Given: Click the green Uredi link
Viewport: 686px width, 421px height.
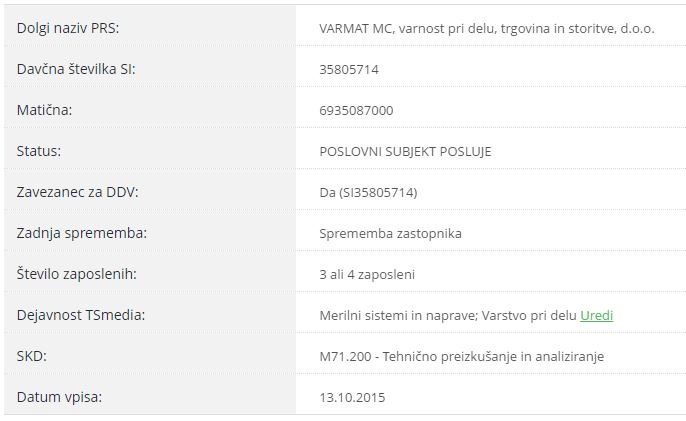Looking at the screenshot, I should coord(596,315).
